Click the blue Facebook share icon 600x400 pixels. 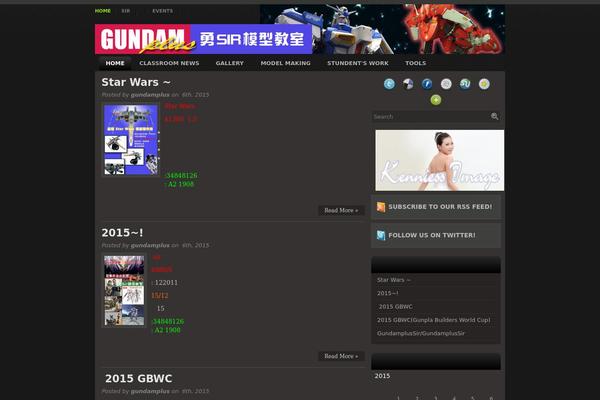coord(427,84)
